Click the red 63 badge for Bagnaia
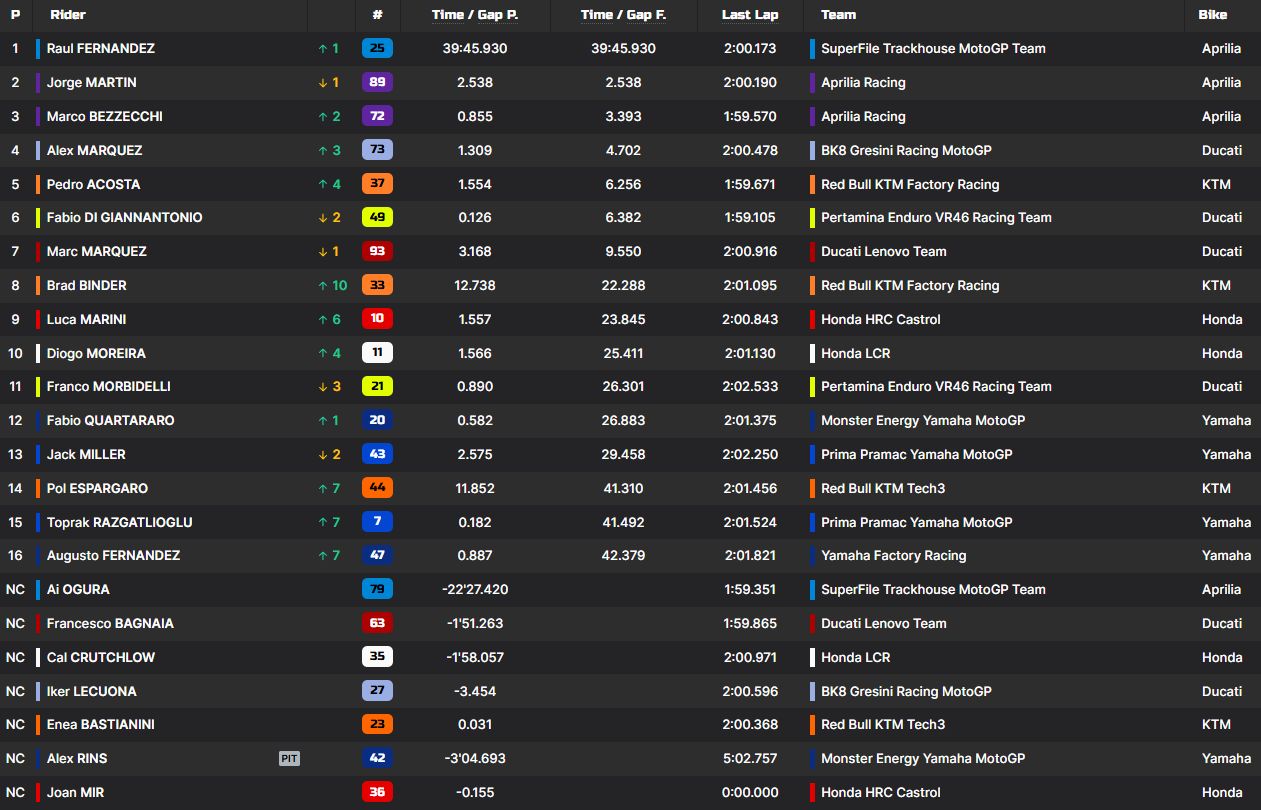1261x810 pixels. (377, 623)
